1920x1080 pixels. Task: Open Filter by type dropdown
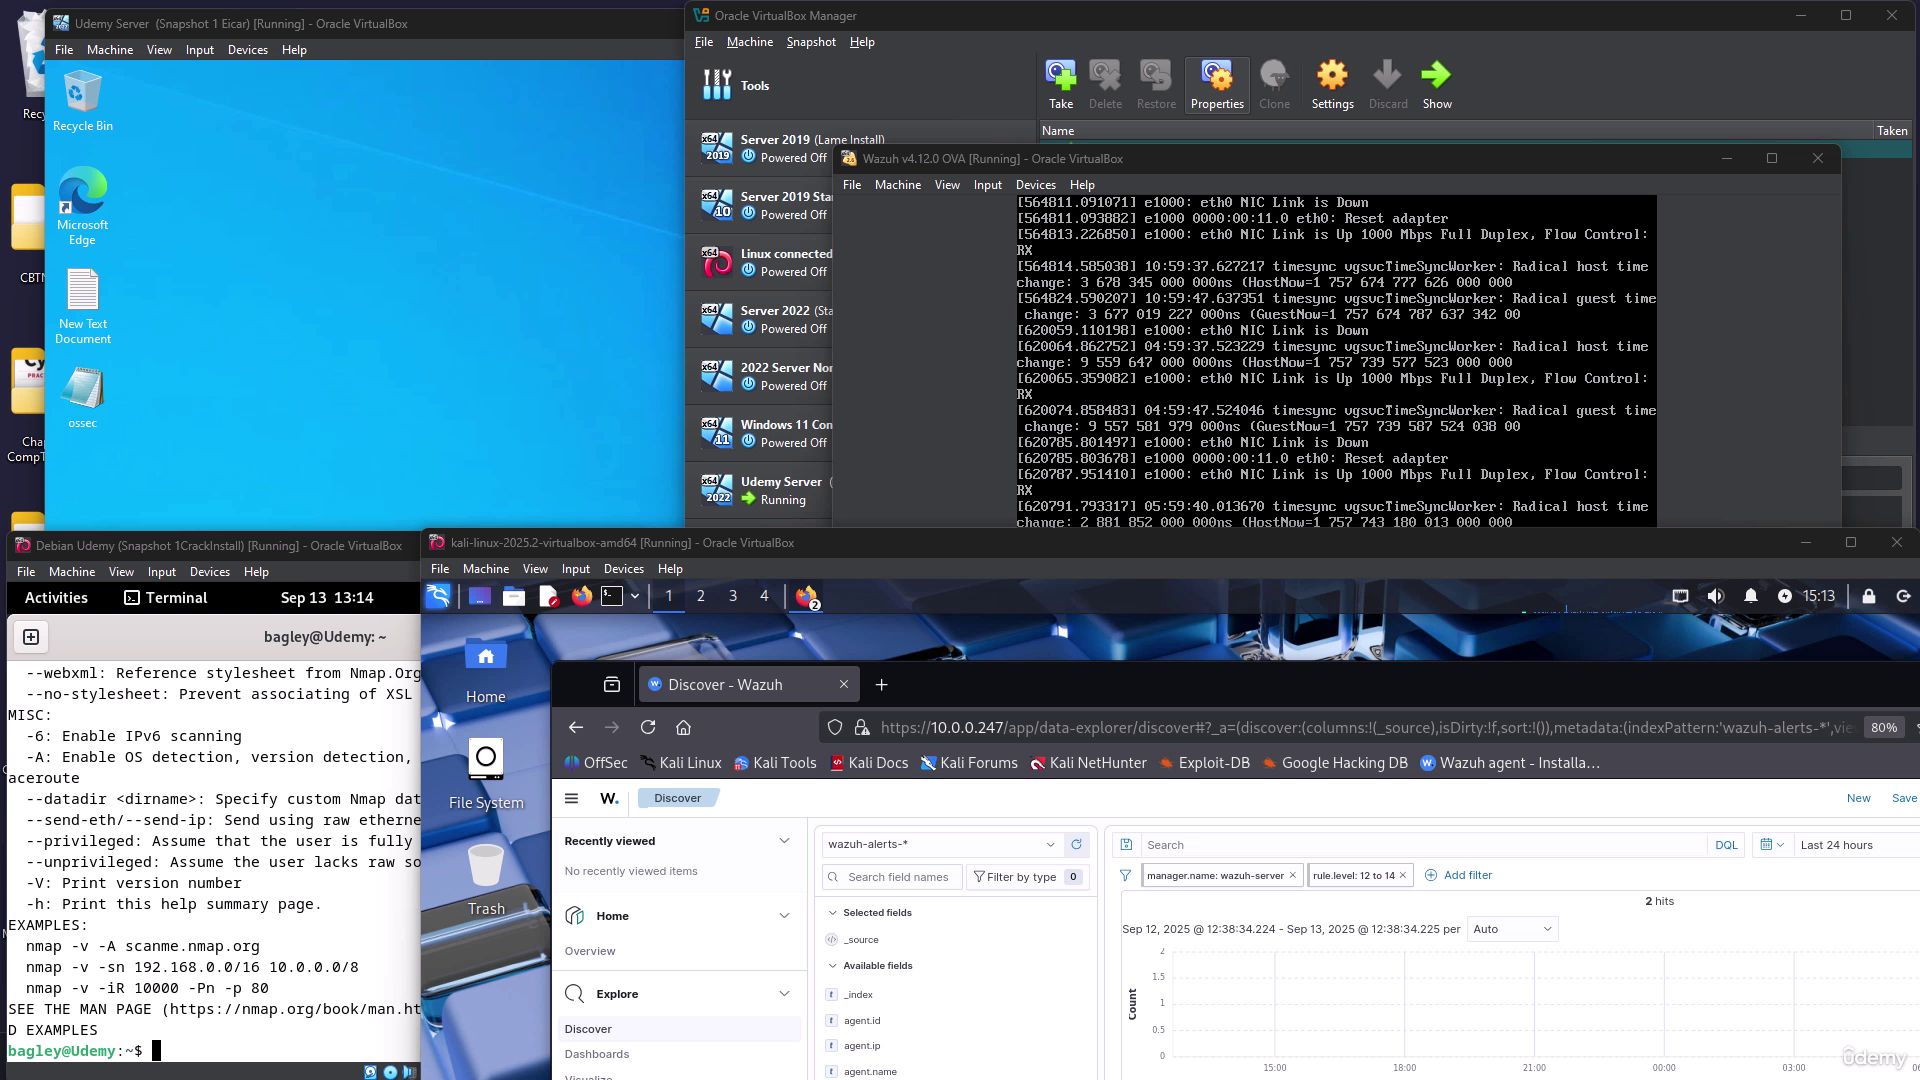click(x=1027, y=877)
